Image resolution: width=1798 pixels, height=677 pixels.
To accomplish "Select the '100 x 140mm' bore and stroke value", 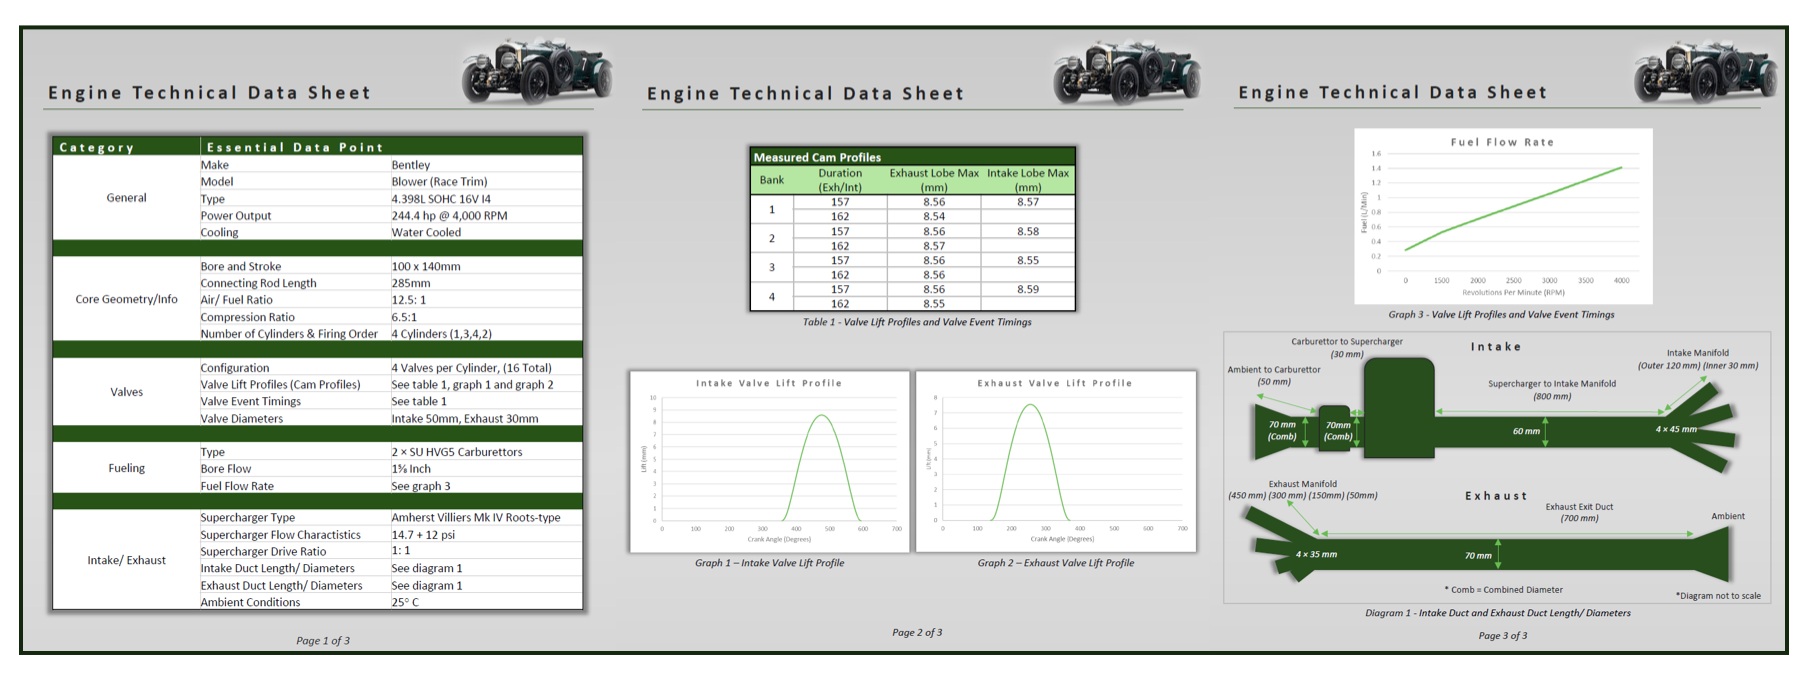I will coord(426,267).
